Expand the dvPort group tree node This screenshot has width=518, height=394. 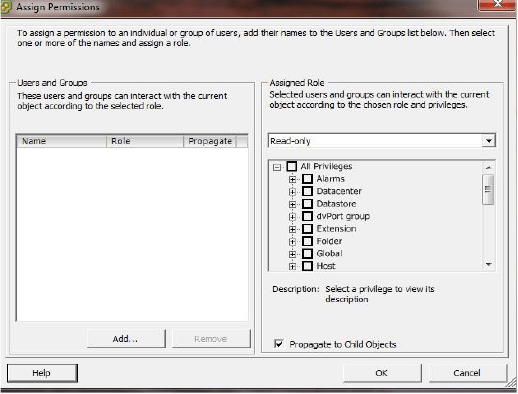pyautogui.click(x=292, y=217)
